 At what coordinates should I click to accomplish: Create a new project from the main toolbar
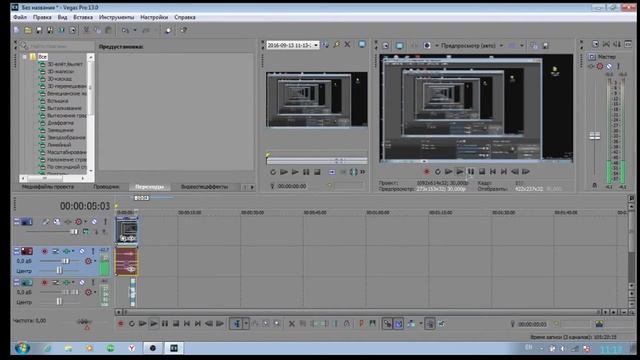coord(17,30)
